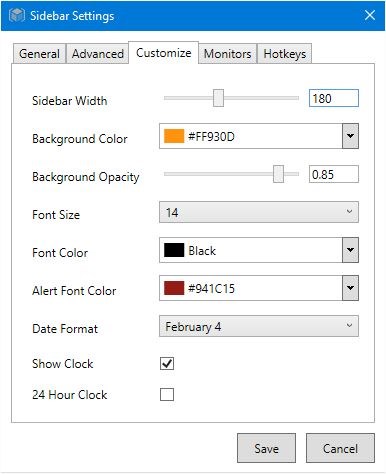Click the Black font color value text

(x=202, y=251)
